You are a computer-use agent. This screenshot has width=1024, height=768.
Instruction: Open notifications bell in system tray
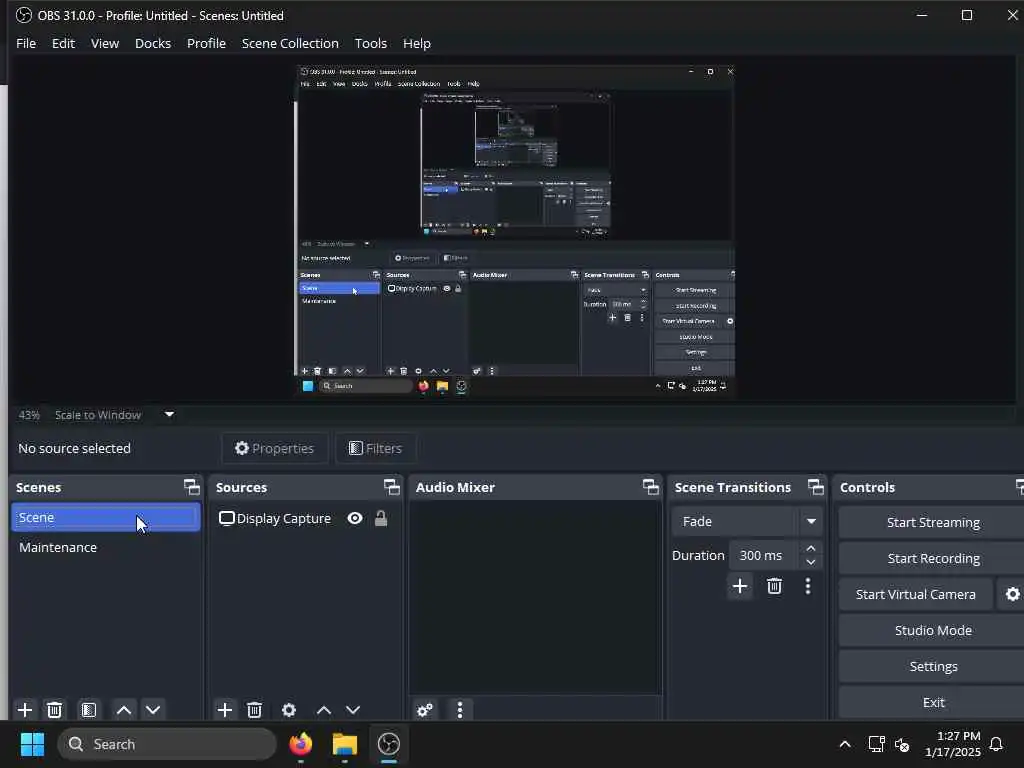[996, 744]
